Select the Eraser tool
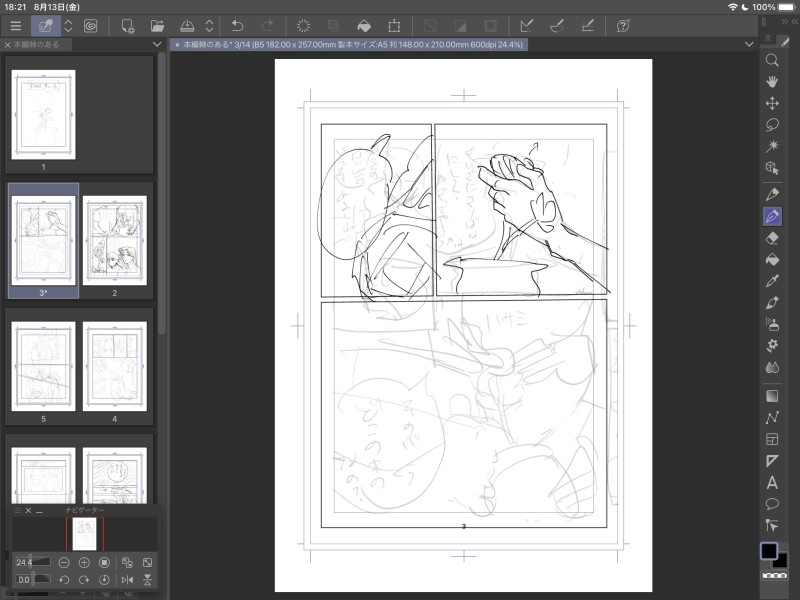Screen dimensions: 800x600 772,238
